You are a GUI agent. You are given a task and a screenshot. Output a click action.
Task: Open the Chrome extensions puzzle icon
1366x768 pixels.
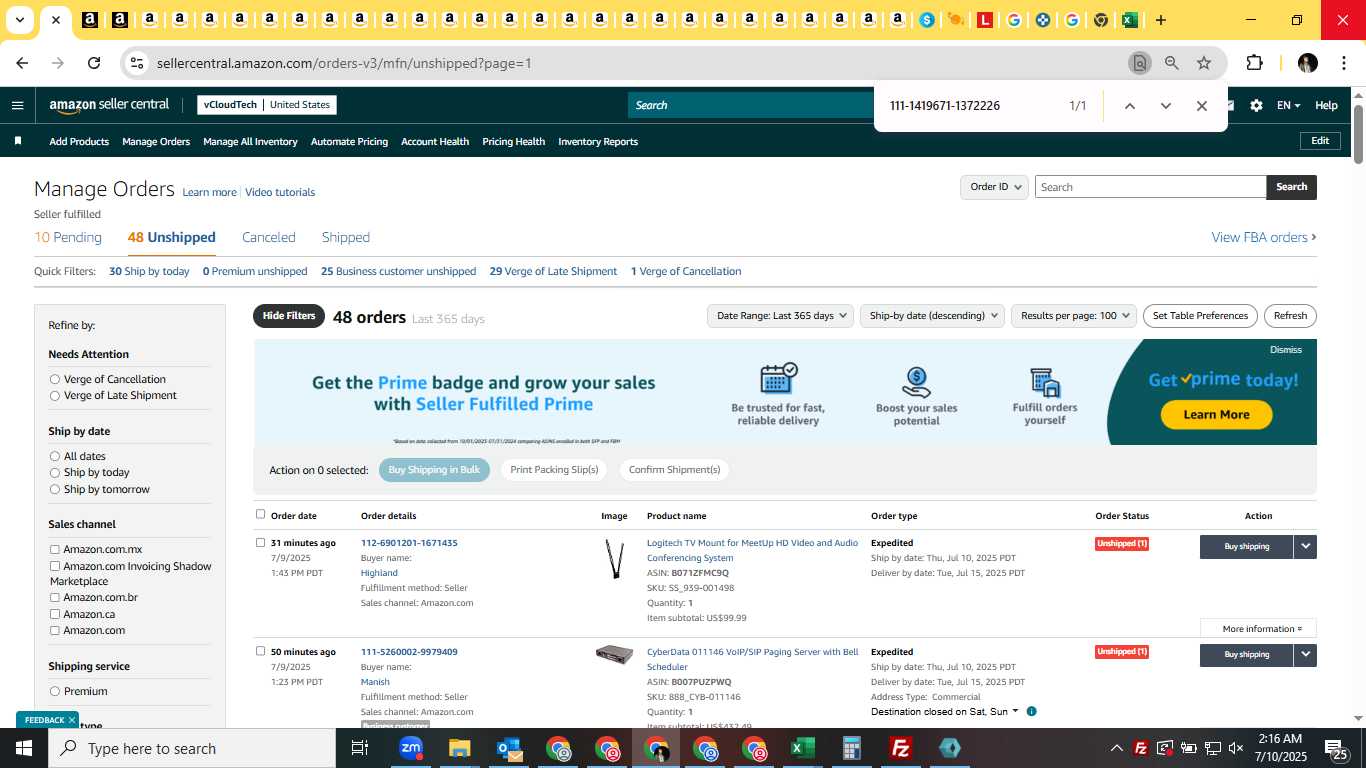pyautogui.click(x=1254, y=63)
